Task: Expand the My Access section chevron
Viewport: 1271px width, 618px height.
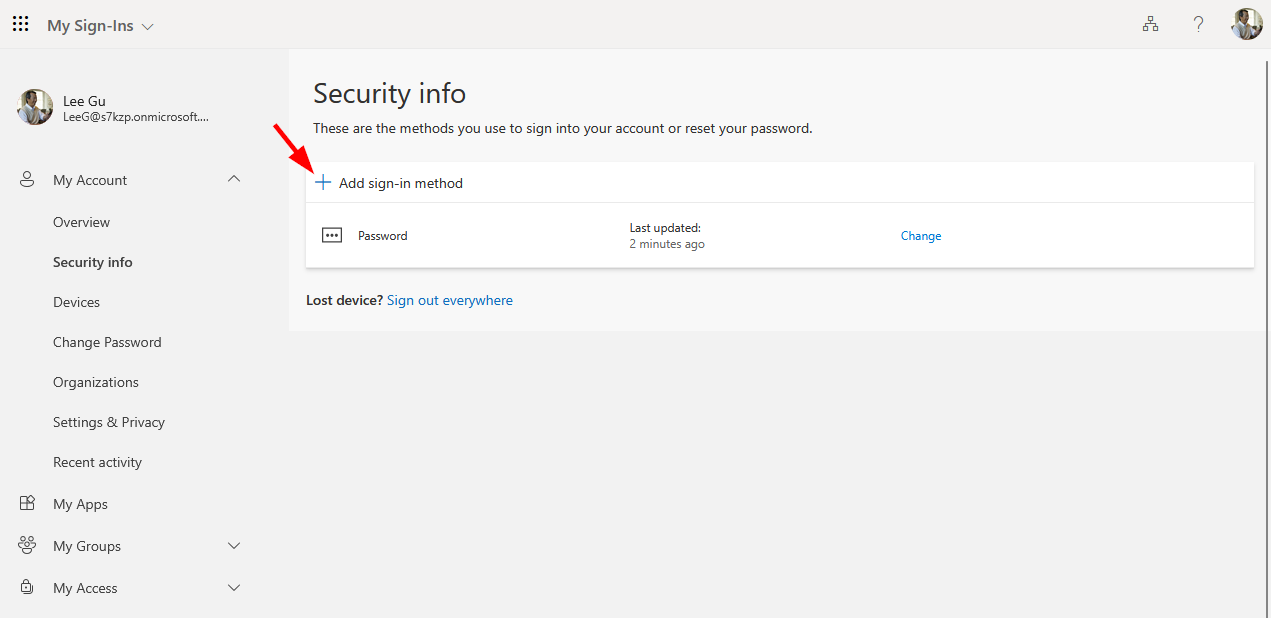Action: 234,588
